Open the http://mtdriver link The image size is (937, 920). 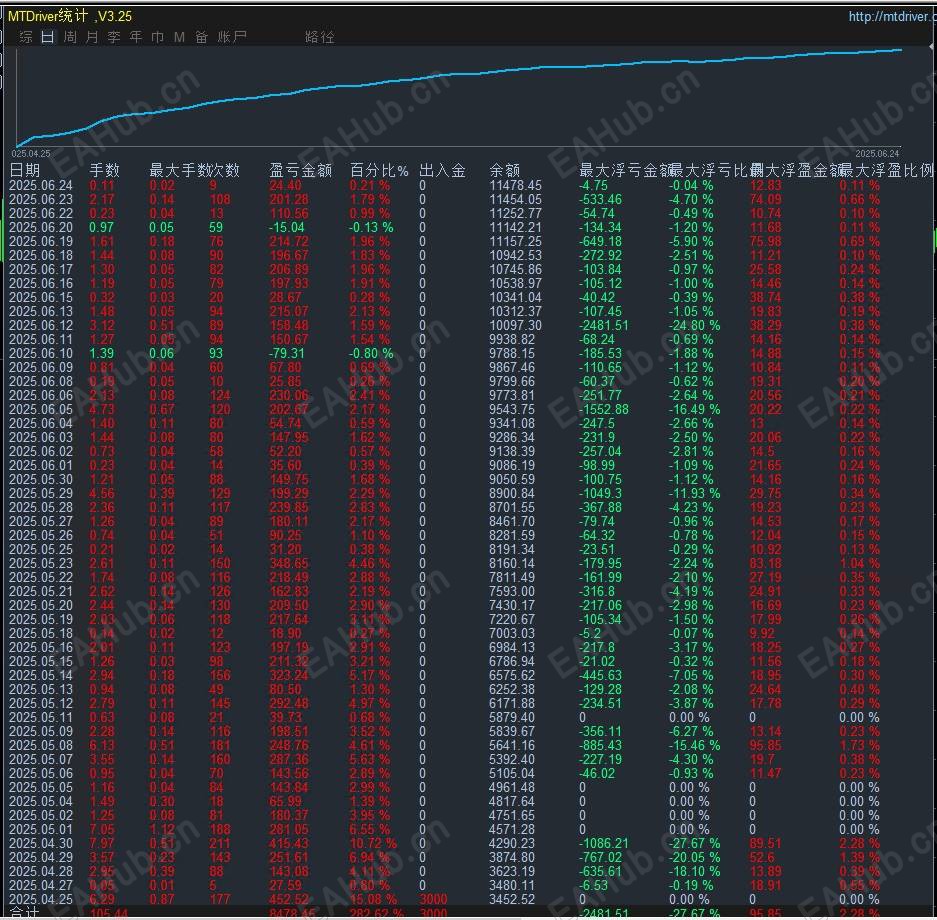(x=892, y=16)
